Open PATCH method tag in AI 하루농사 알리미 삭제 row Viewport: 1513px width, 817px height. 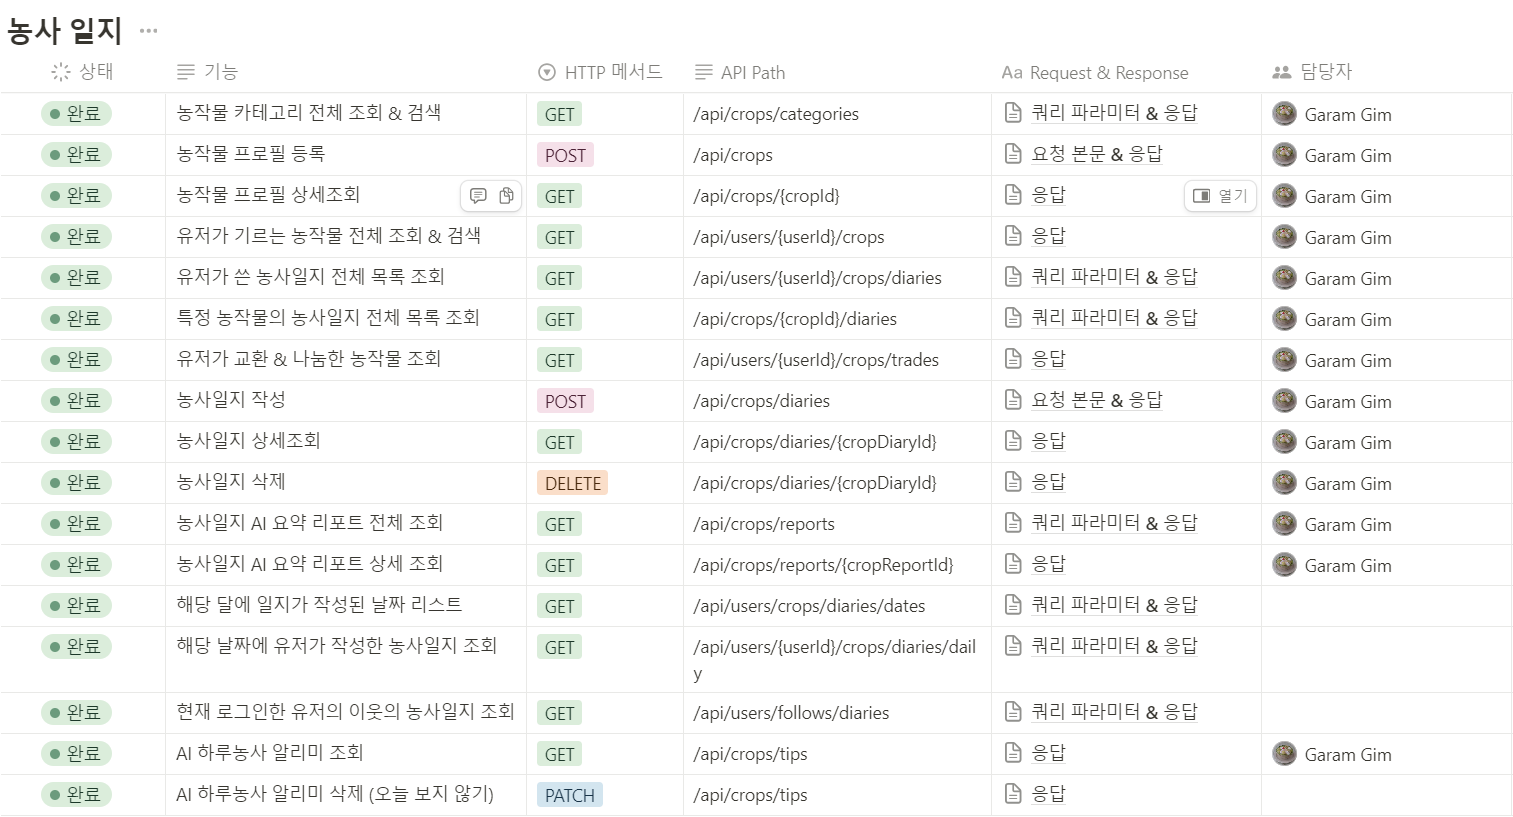[570, 795]
